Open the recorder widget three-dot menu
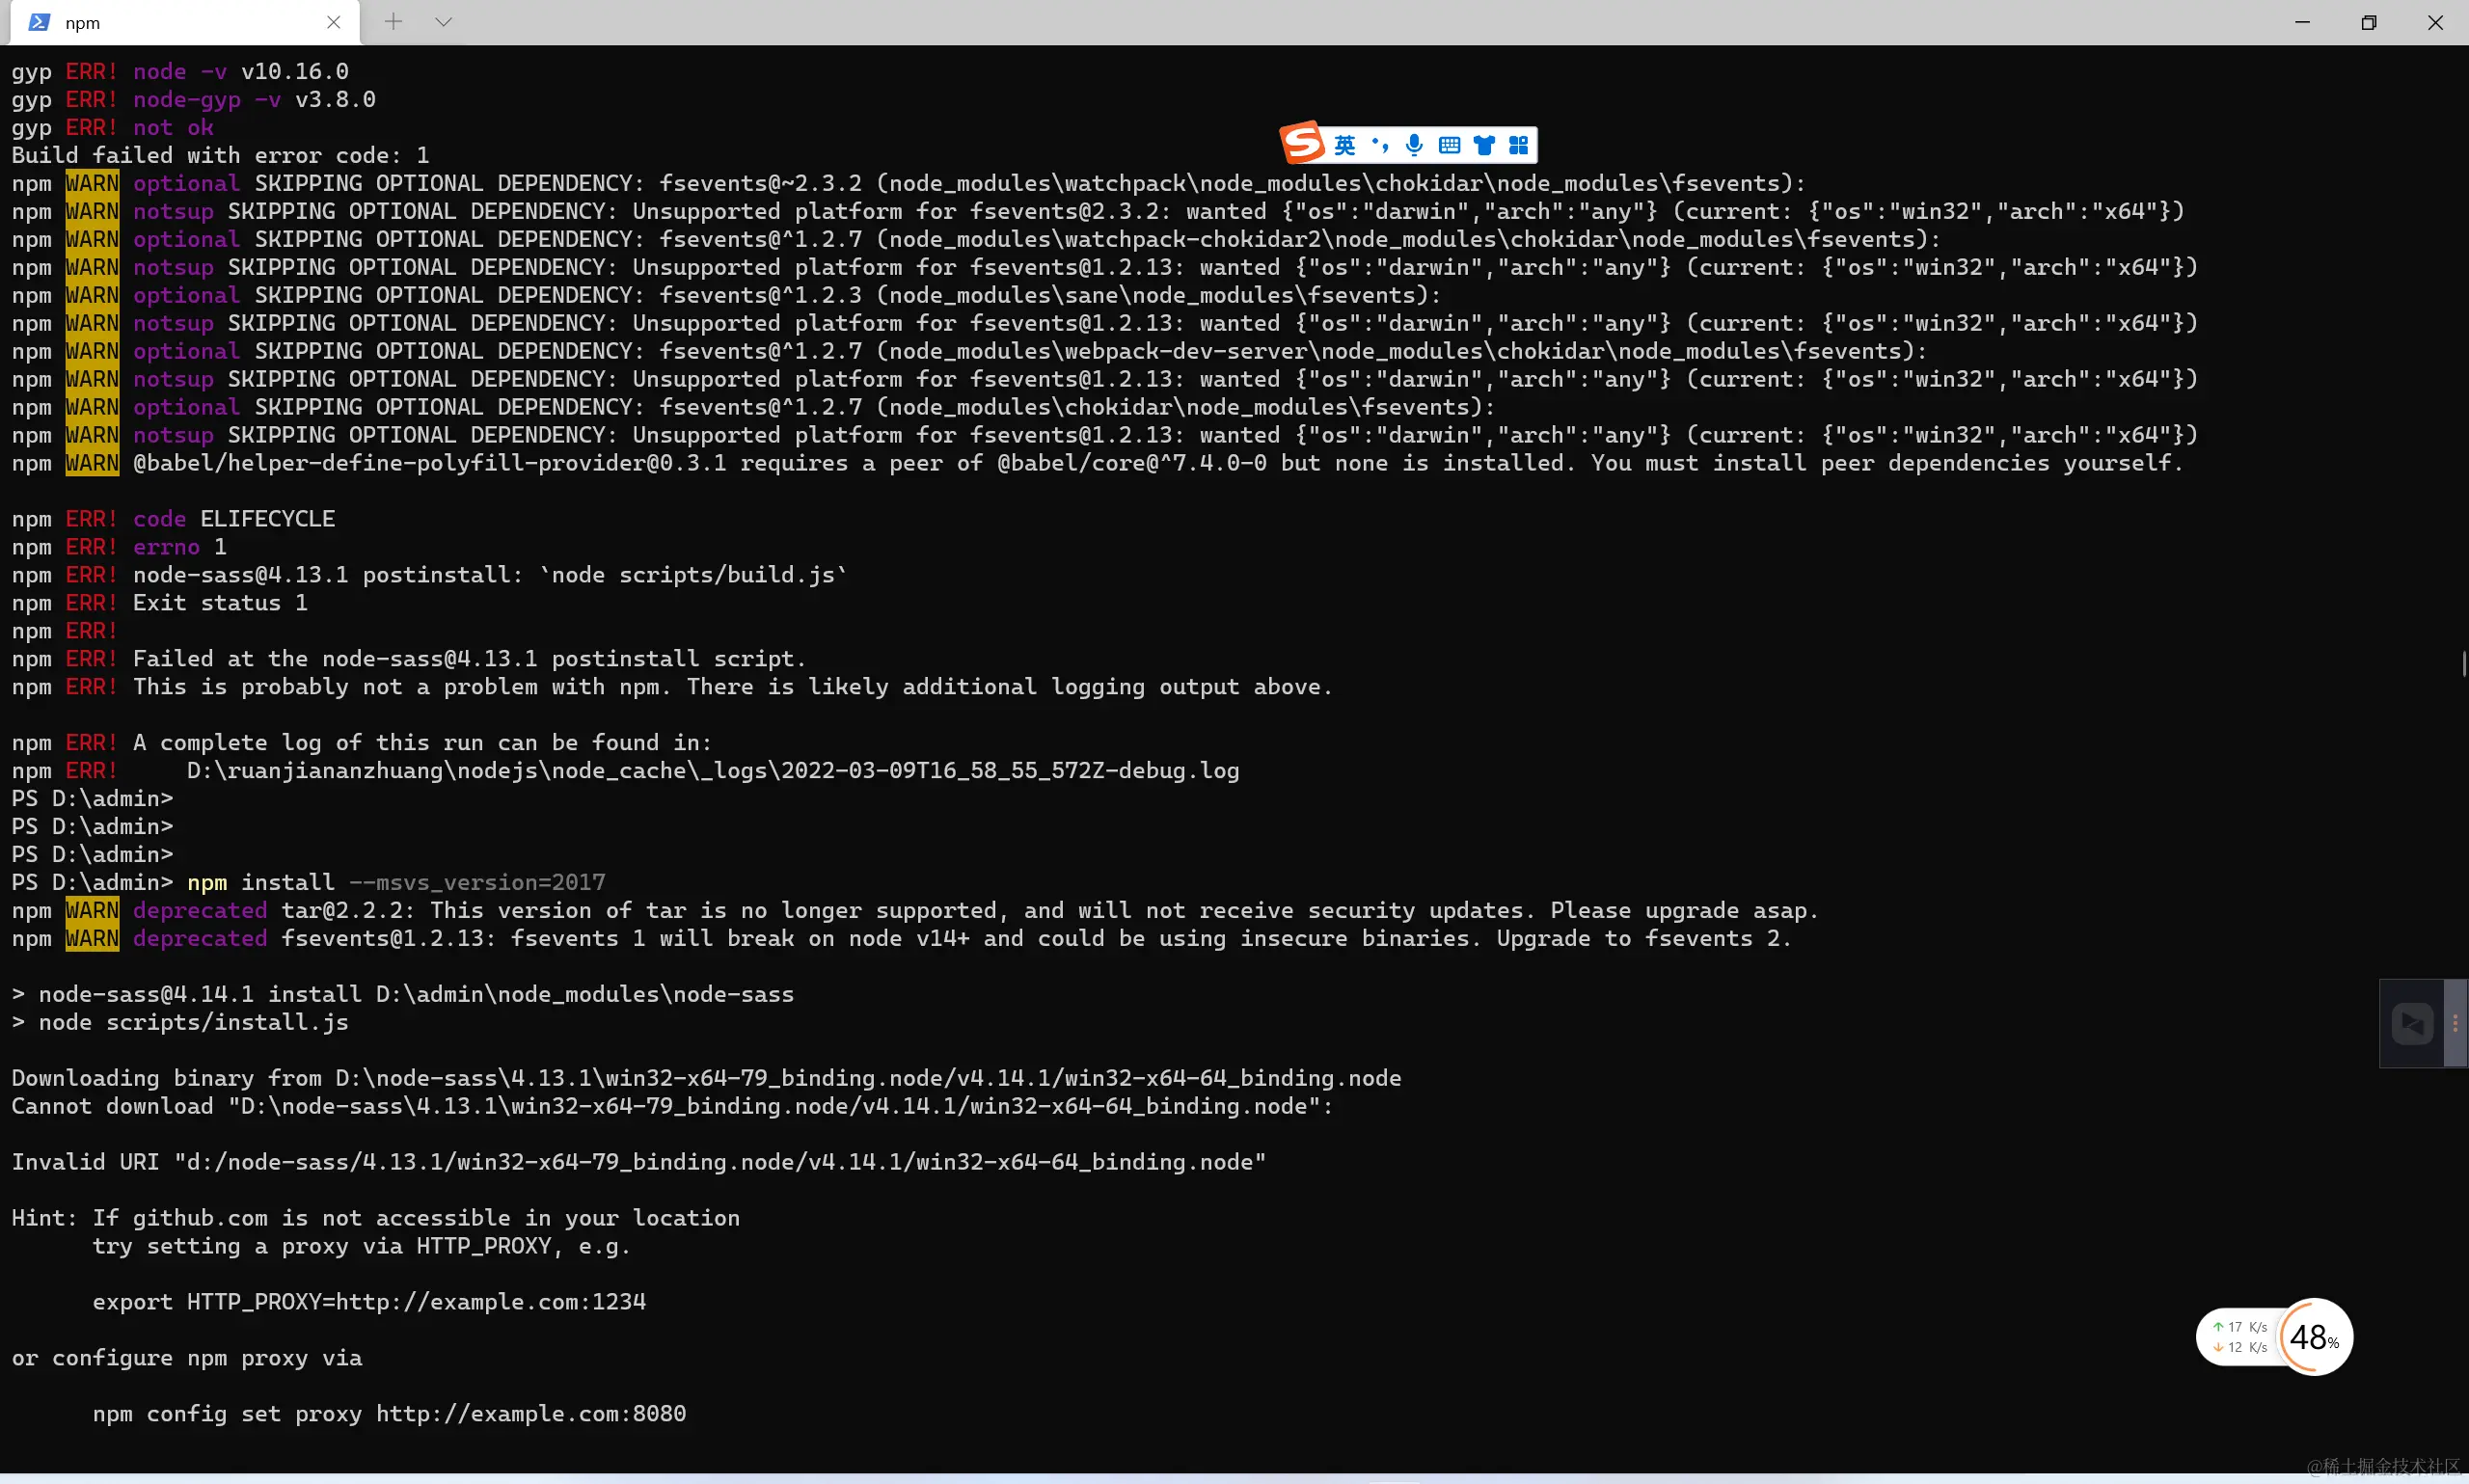 point(2455,1023)
